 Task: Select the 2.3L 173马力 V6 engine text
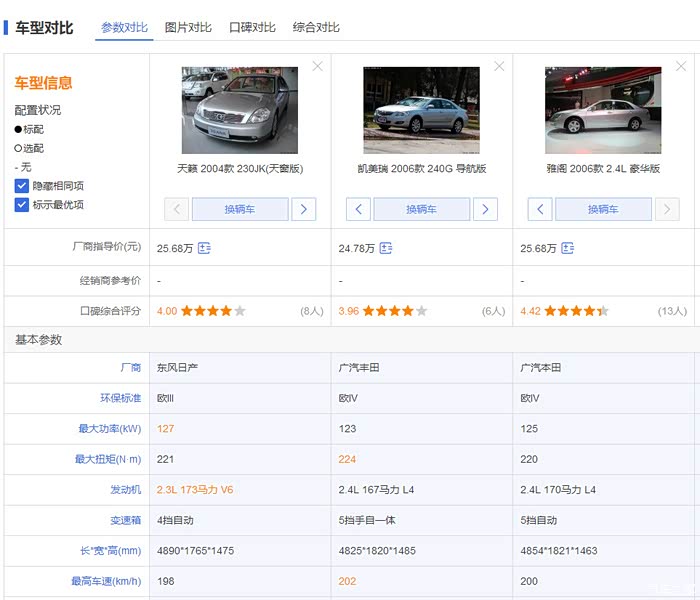[195, 490]
